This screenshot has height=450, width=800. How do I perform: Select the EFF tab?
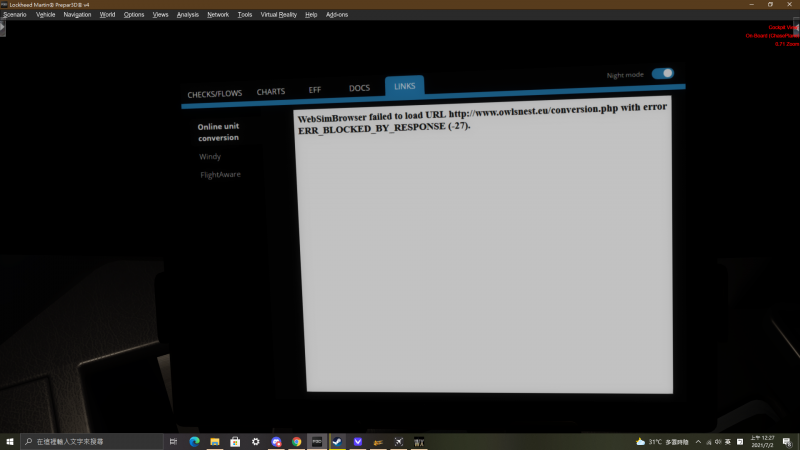point(314,90)
